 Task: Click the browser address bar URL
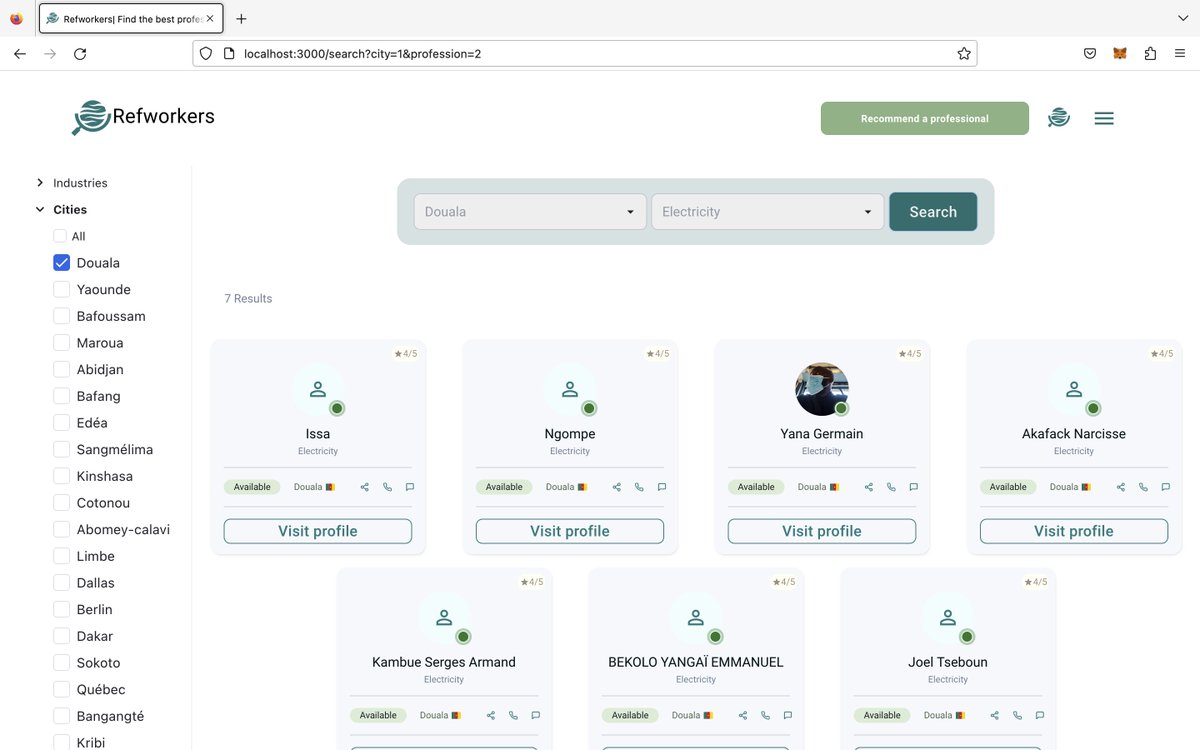[x=362, y=54]
